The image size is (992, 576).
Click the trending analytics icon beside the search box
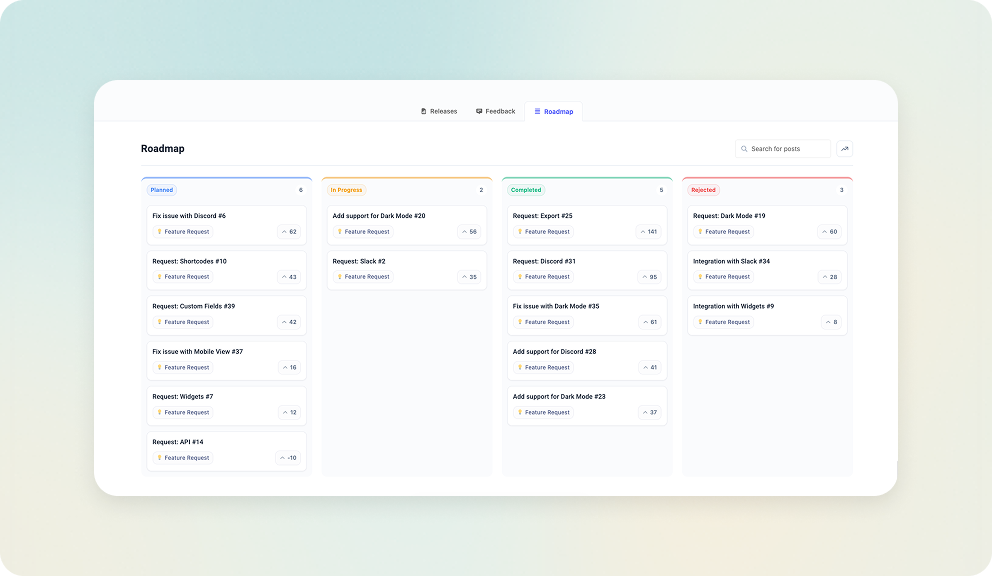(x=844, y=148)
